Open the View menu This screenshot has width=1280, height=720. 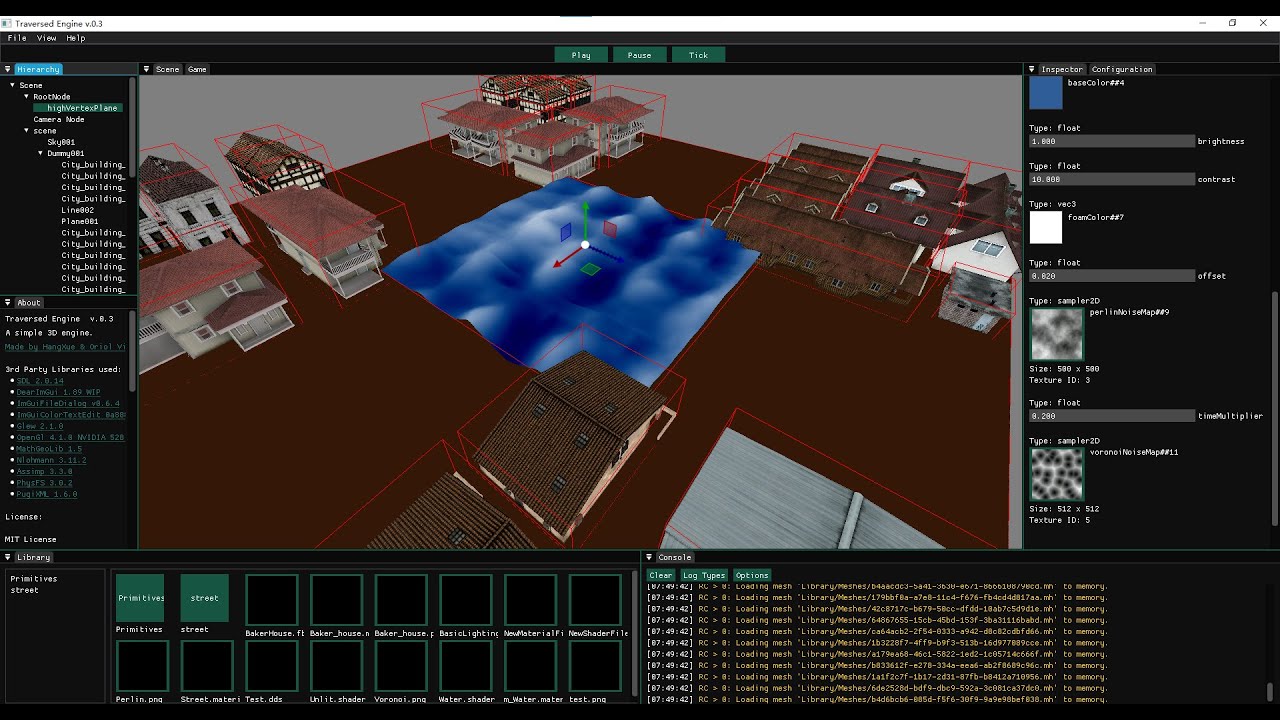46,38
